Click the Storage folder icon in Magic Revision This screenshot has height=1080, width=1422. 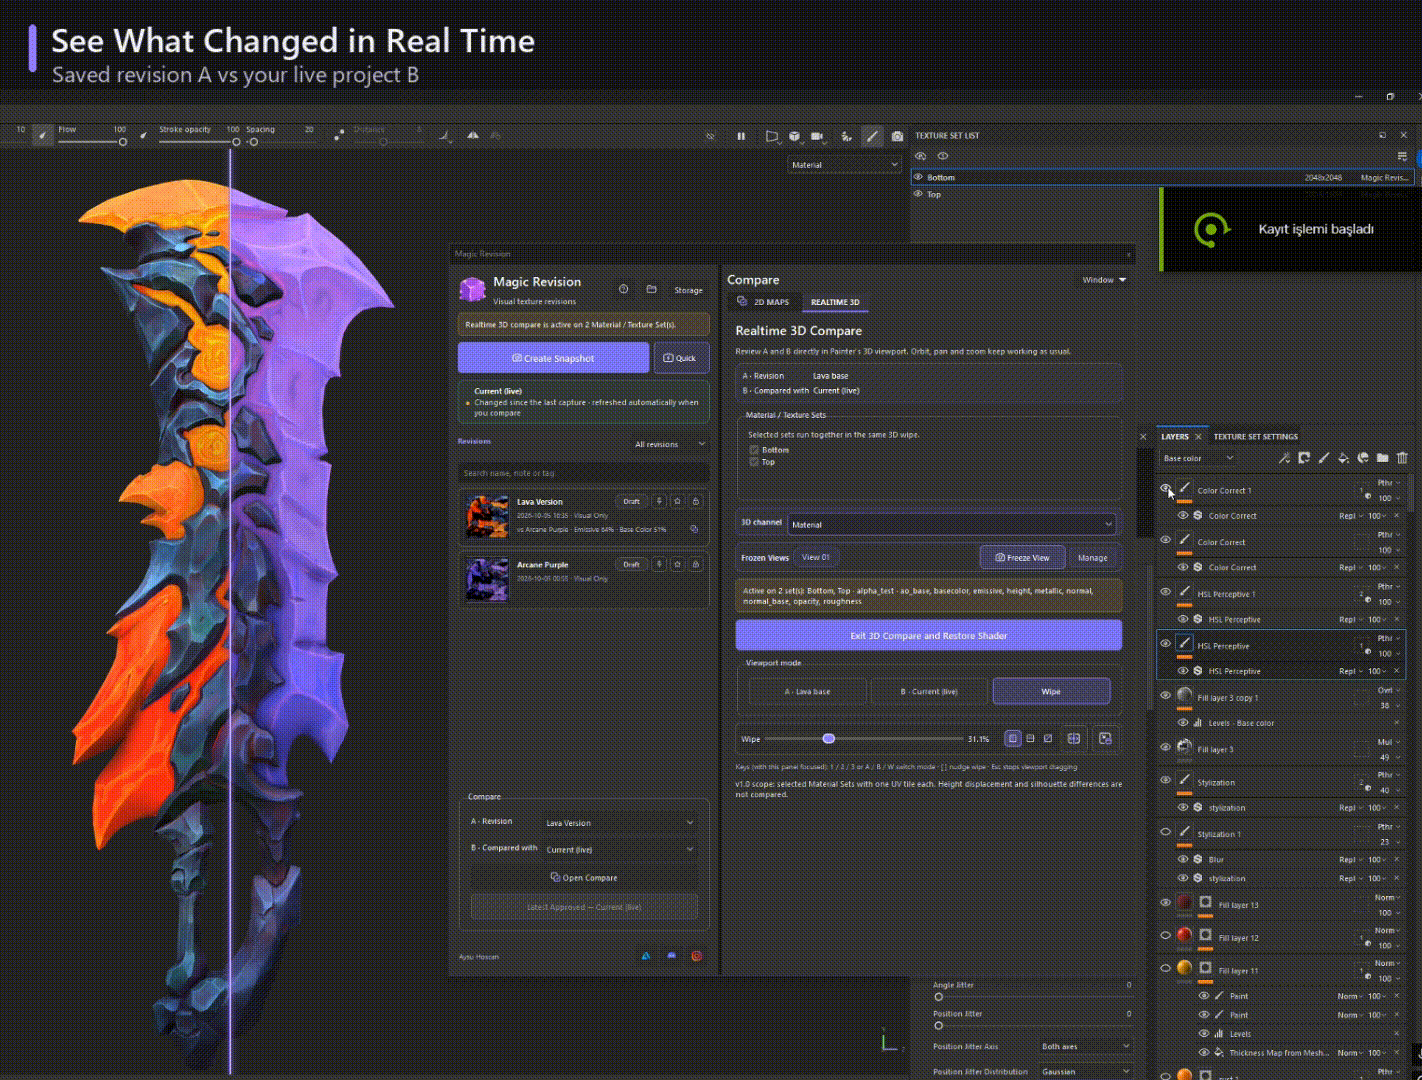651,289
